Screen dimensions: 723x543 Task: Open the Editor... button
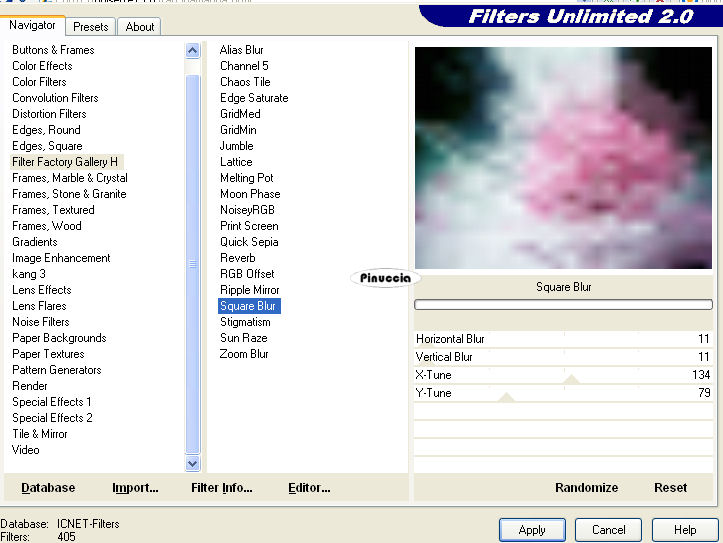point(309,488)
